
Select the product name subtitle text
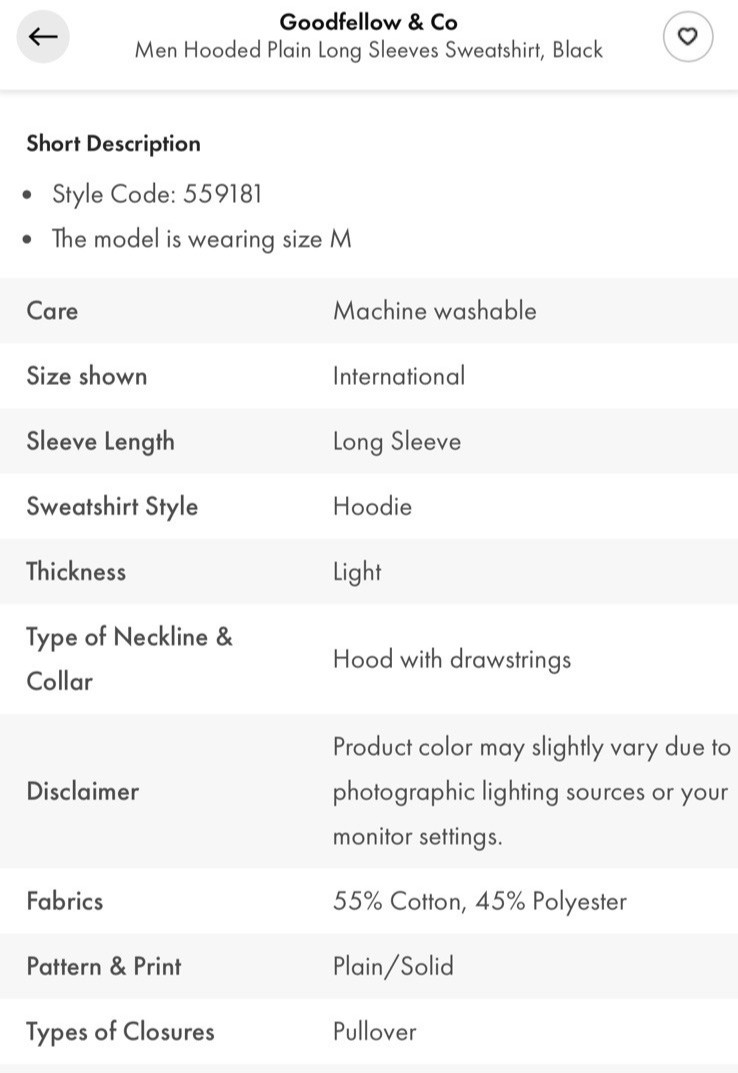[368, 50]
